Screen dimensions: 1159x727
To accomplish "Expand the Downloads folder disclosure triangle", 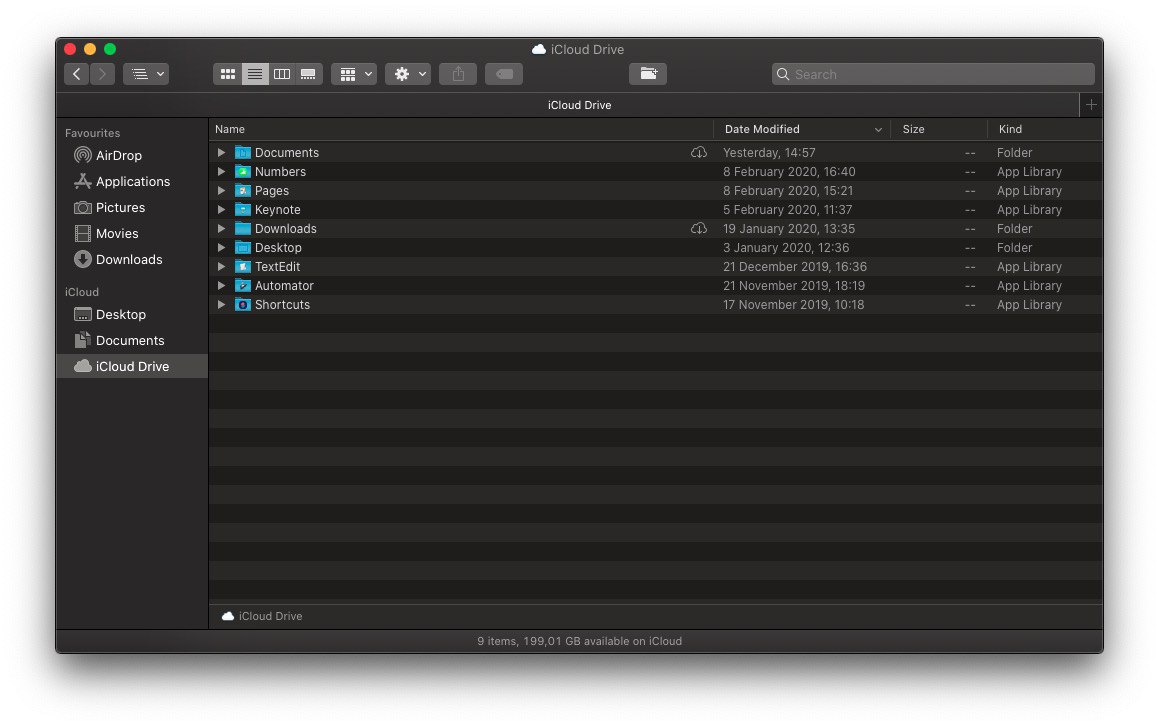I will tap(221, 229).
